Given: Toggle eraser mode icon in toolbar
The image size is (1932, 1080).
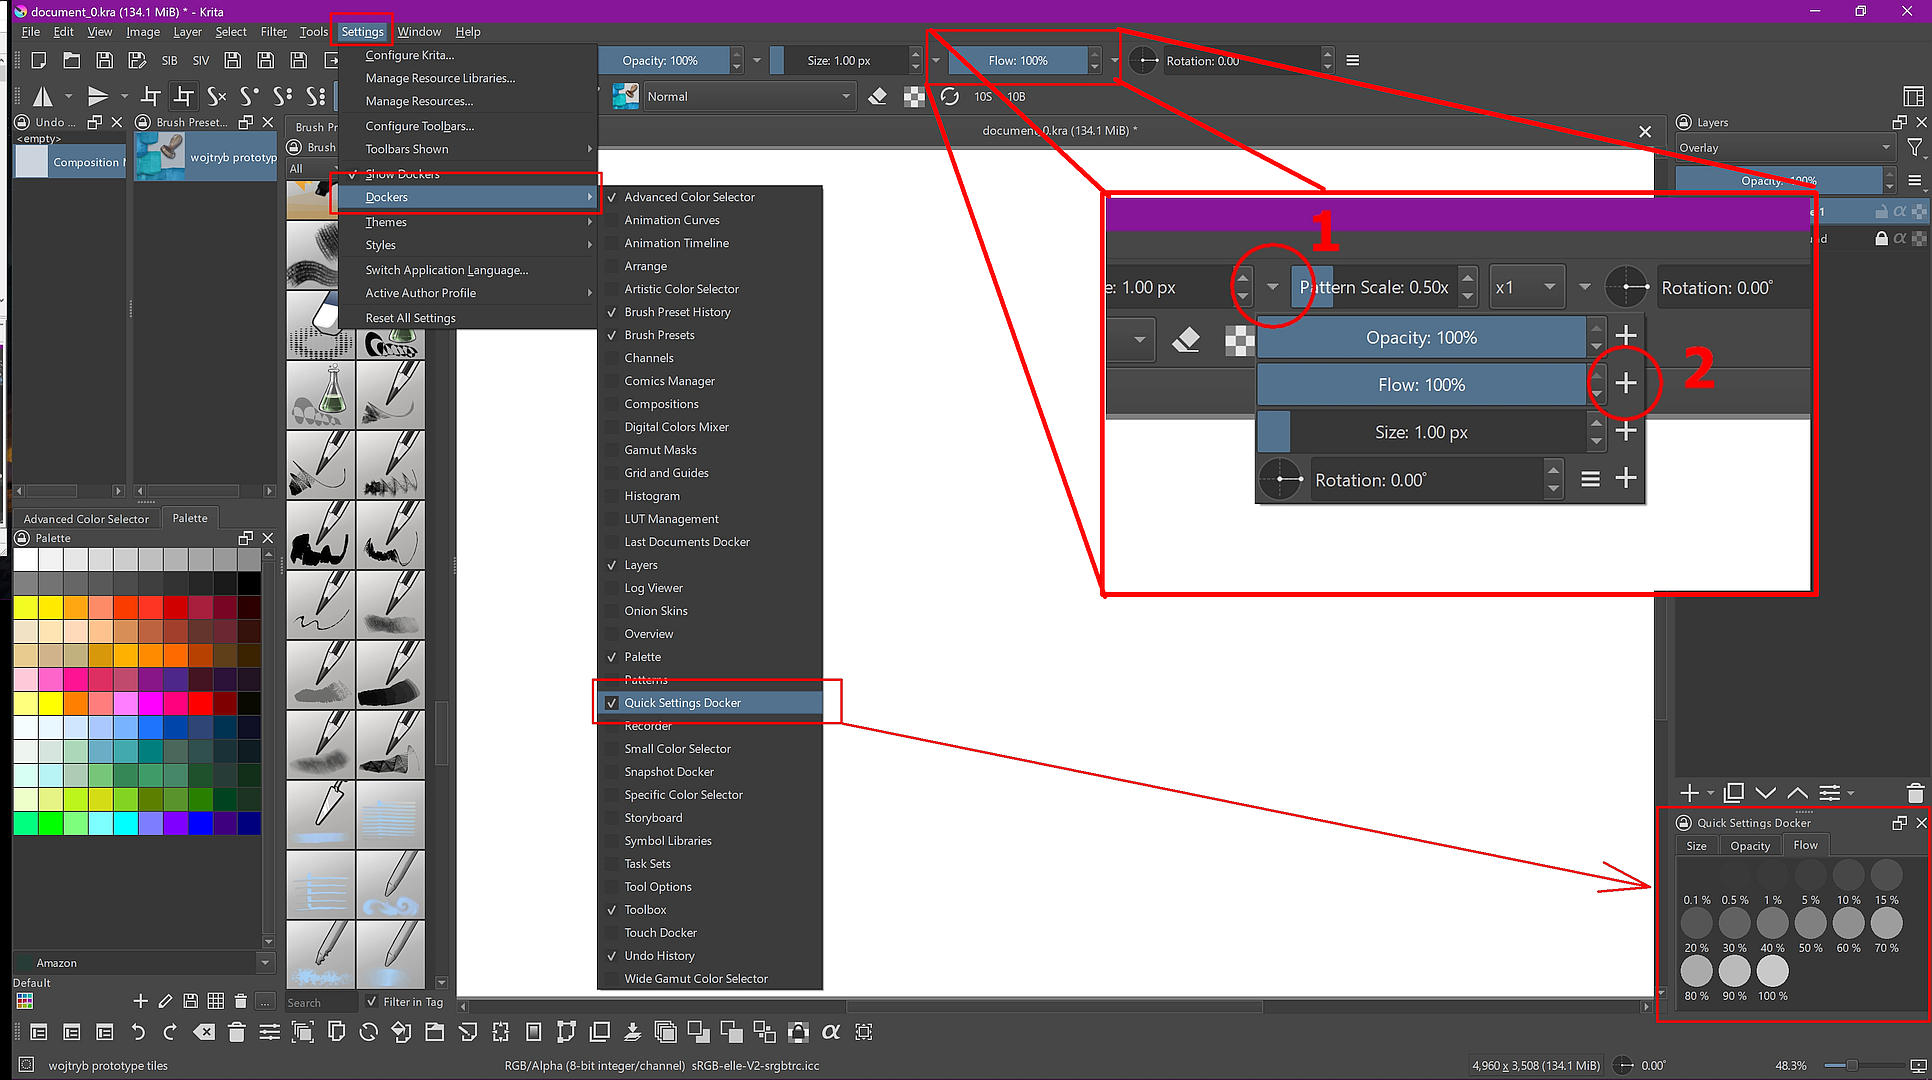Looking at the screenshot, I should pos(877,97).
